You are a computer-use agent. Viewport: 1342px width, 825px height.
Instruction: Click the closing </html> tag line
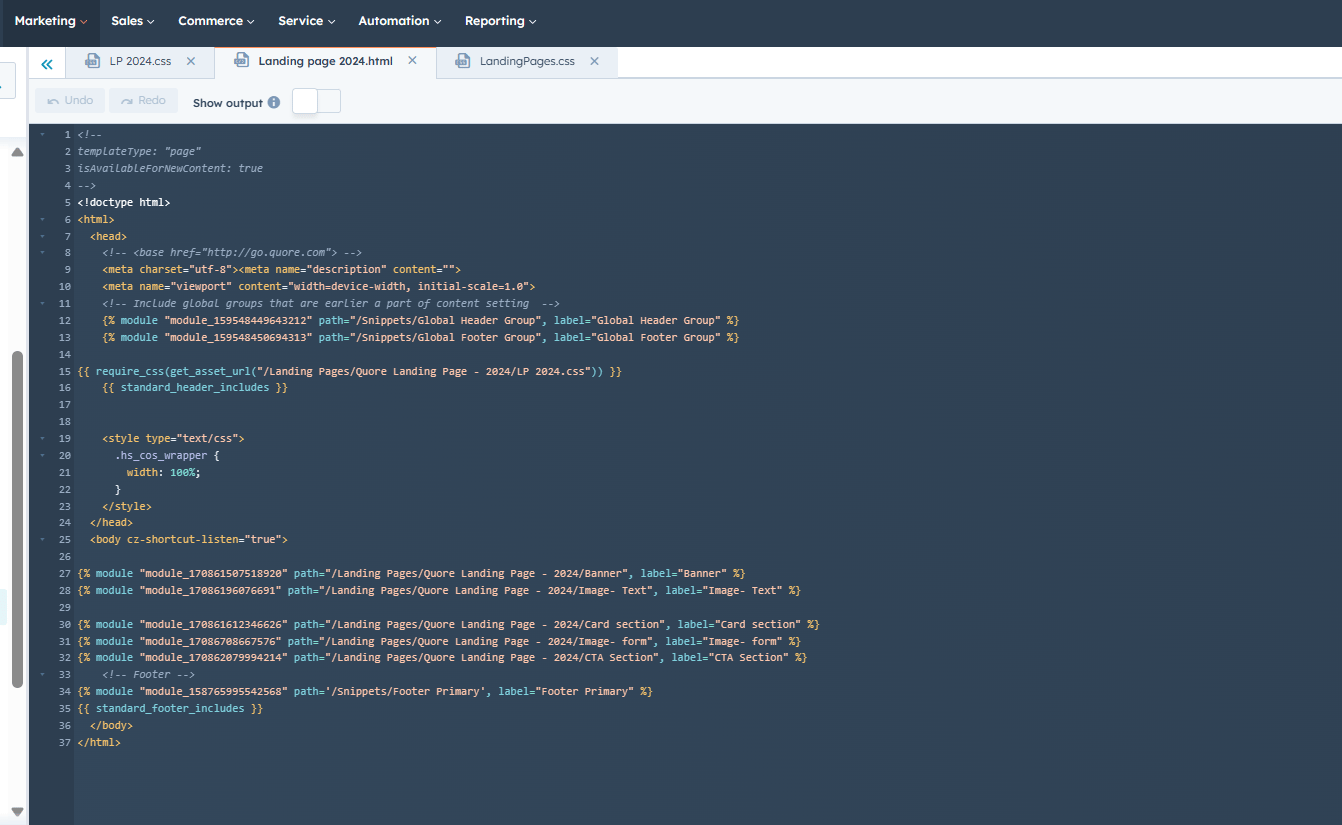pos(99,742)
